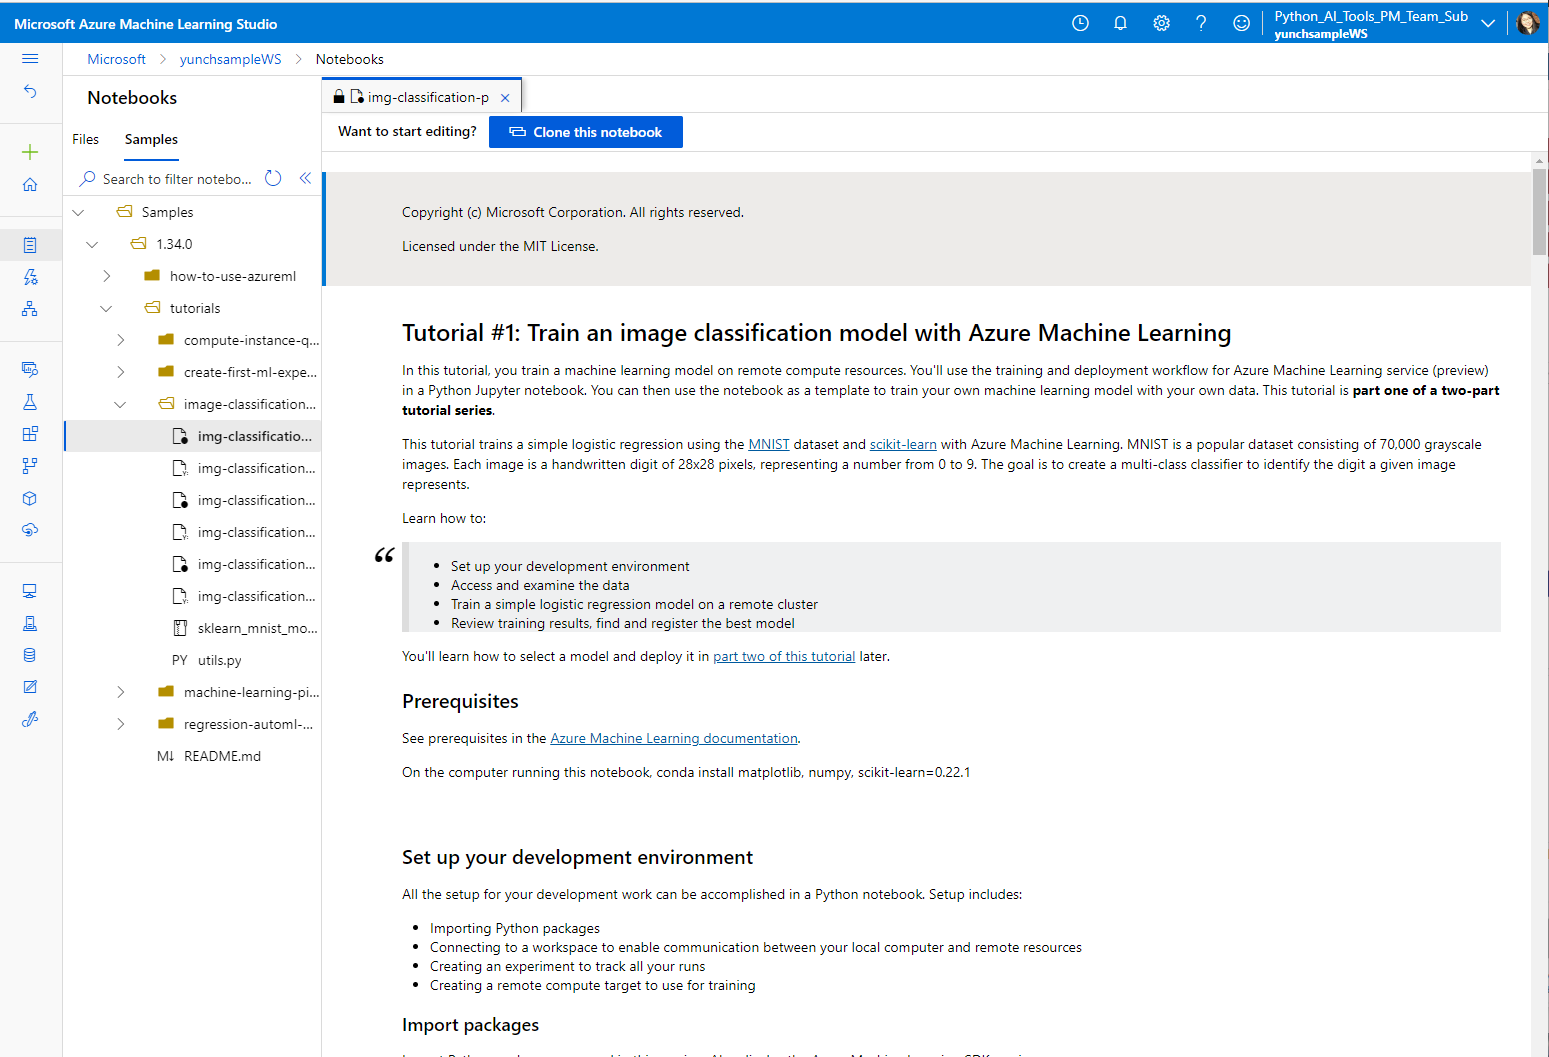Open the MNIST dataset link
Viewport: 1549px width, 1057px height.
point(768,443)
